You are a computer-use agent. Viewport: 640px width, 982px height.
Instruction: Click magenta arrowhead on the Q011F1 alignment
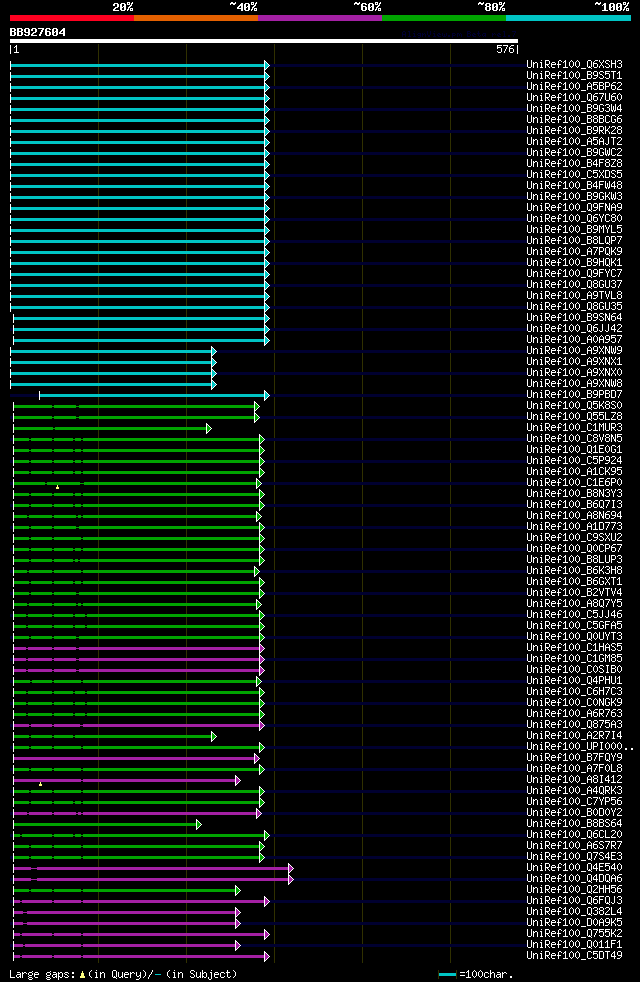click(237, 945)
